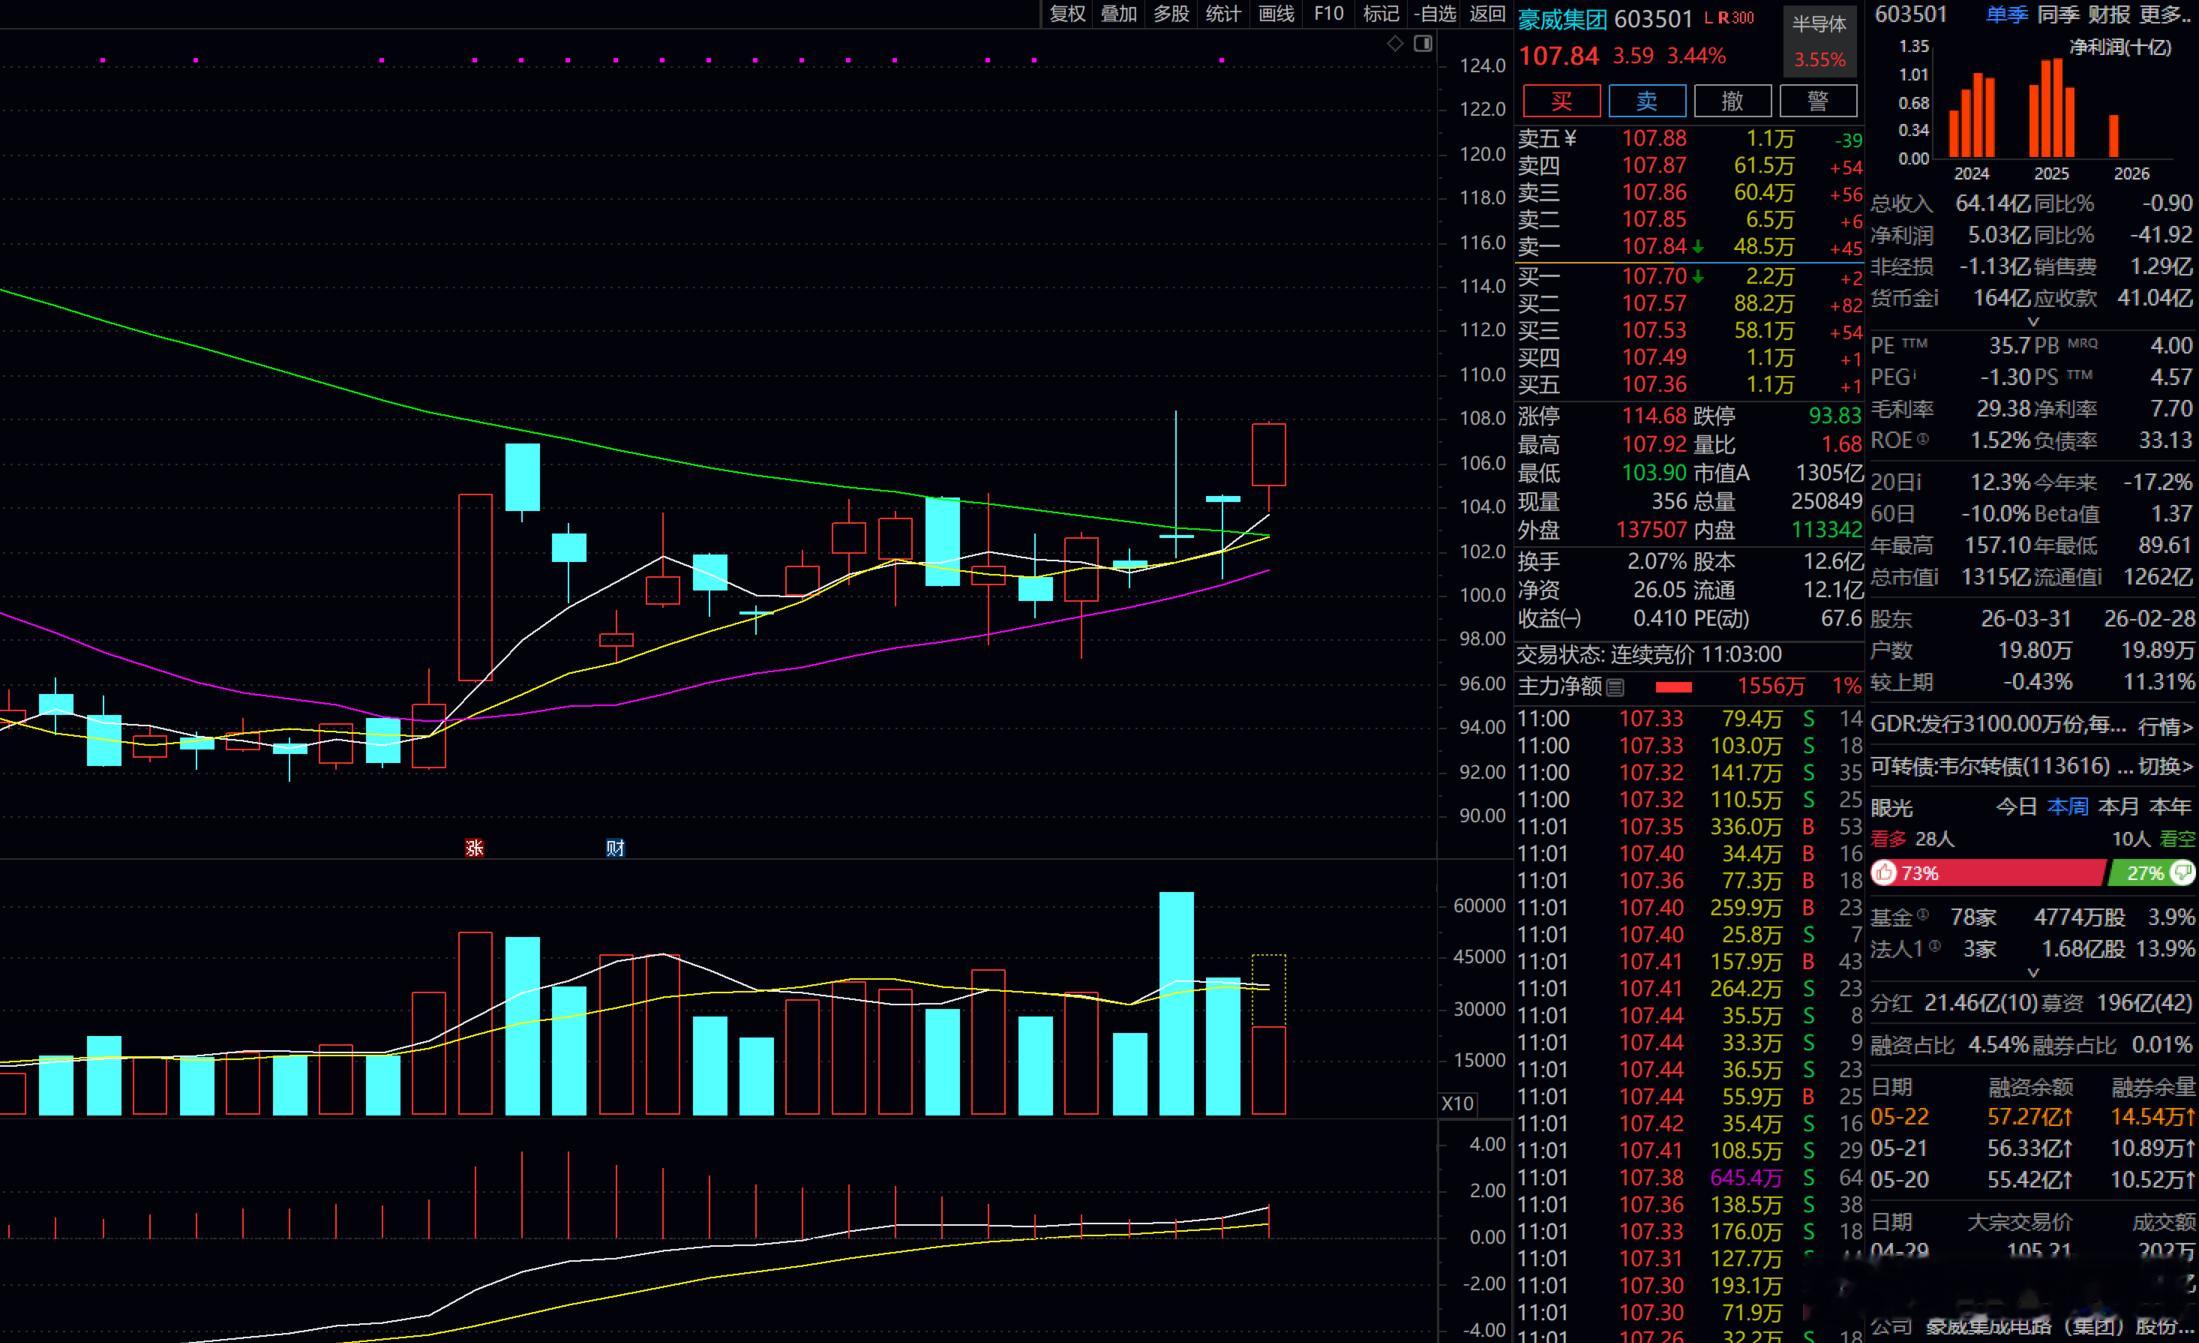This screenshot has height=1343, width=2199.
Task: Toggle the side panel layout icon
Action: [x=1423, y=43]
